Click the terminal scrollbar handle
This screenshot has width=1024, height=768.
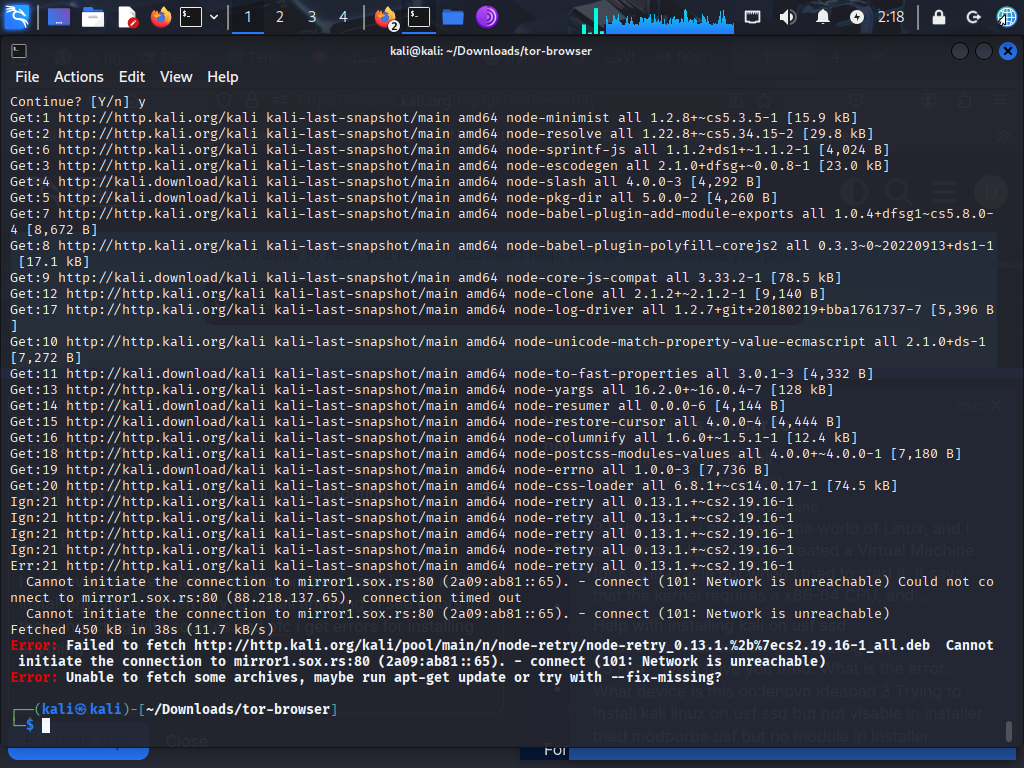(1009, 731)
